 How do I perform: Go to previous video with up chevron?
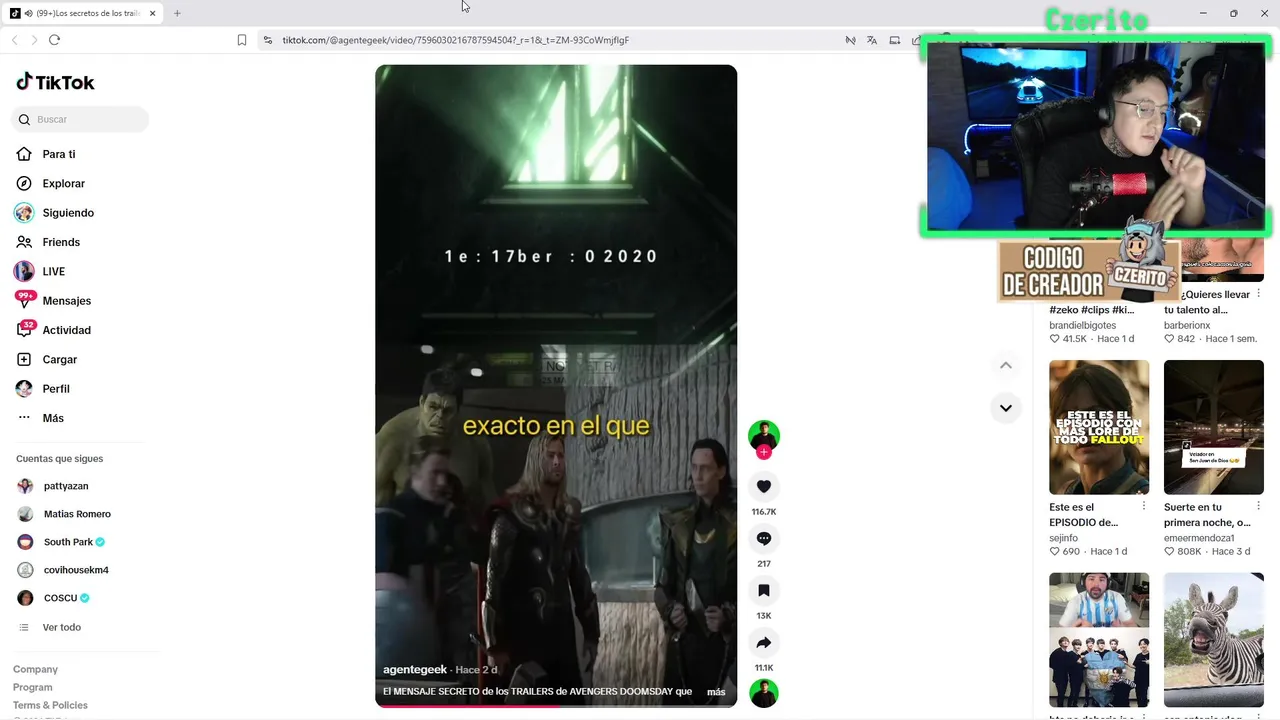pos(1006,365)
